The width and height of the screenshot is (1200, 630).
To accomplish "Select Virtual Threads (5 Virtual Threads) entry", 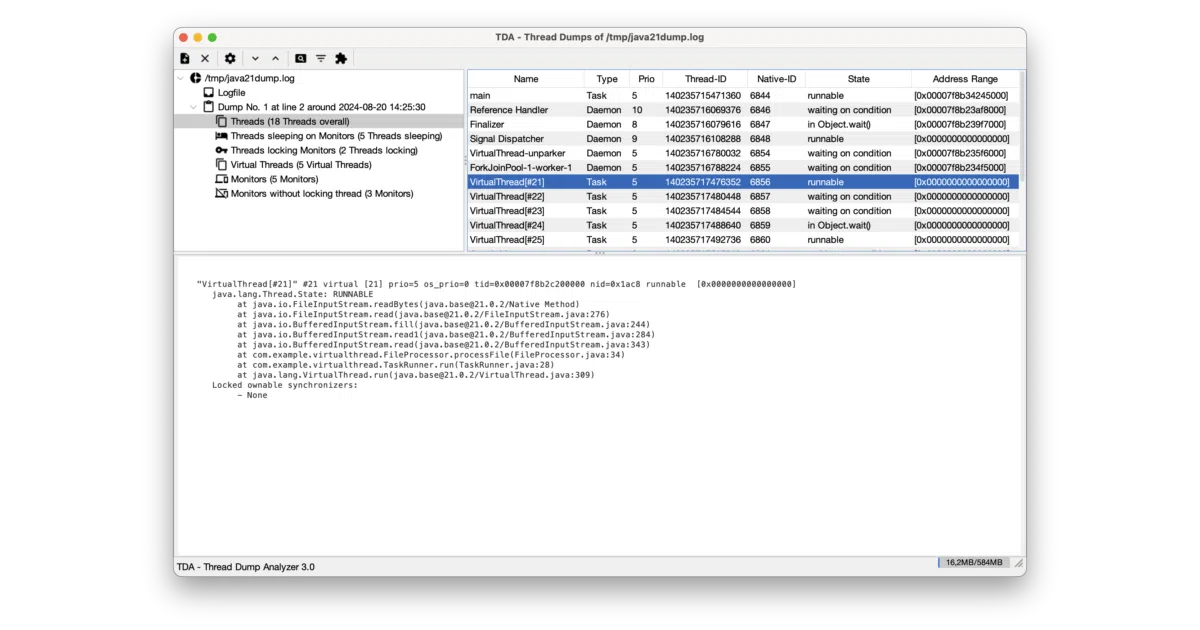I will pos(301,165).
